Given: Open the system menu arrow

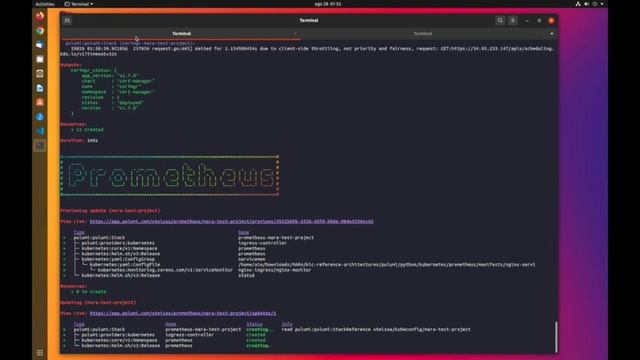Looking at the screenshot, I should tap(602, 4).
